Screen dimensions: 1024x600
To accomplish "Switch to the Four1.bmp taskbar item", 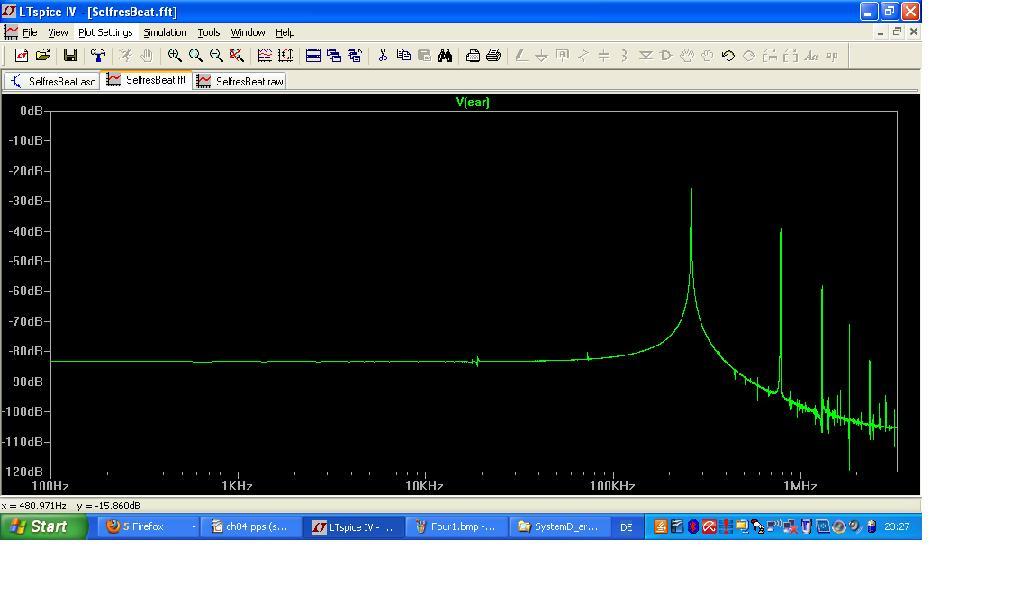I will pos(456,527).
